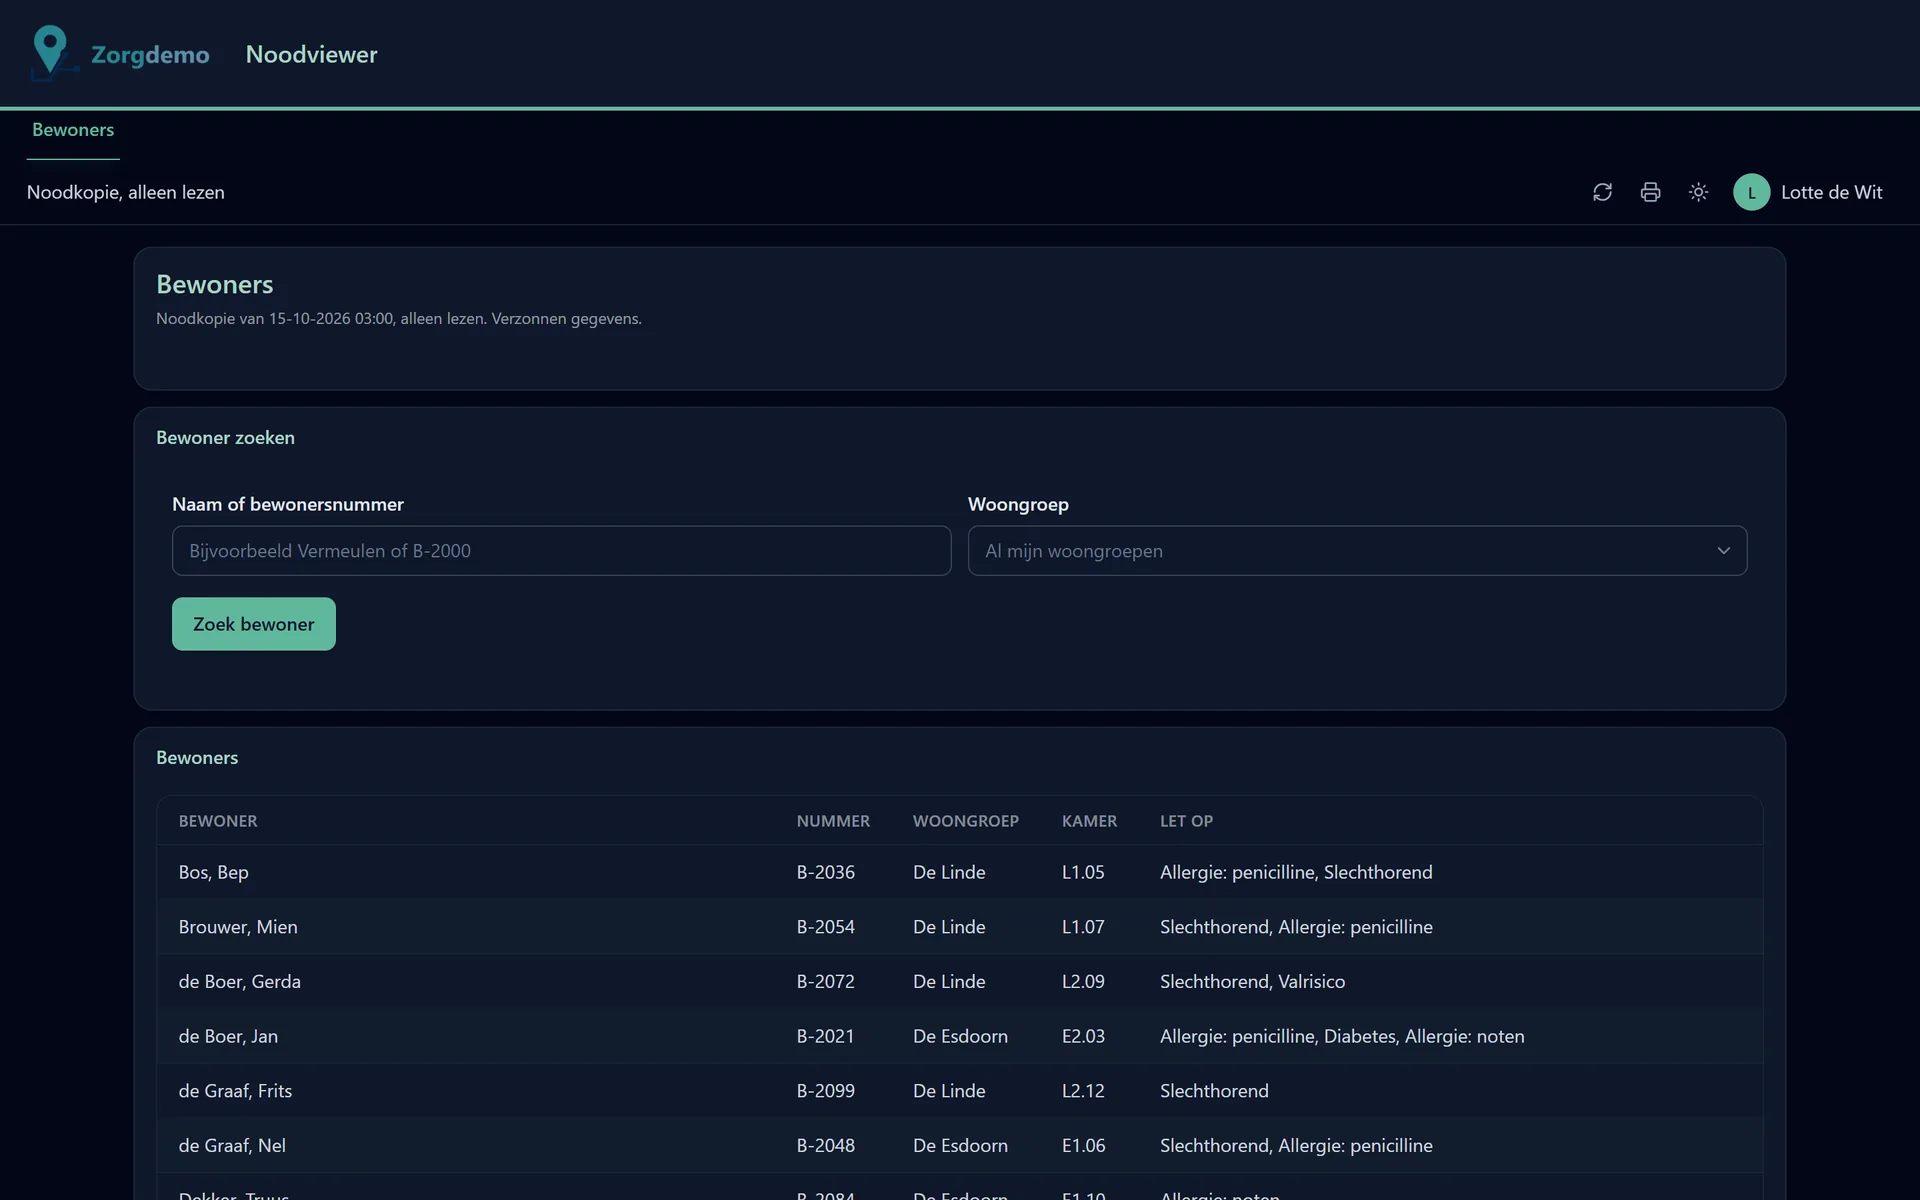Click the green L user avatar
This screenshot has height=1200, width=1920.
[1751, 192]
